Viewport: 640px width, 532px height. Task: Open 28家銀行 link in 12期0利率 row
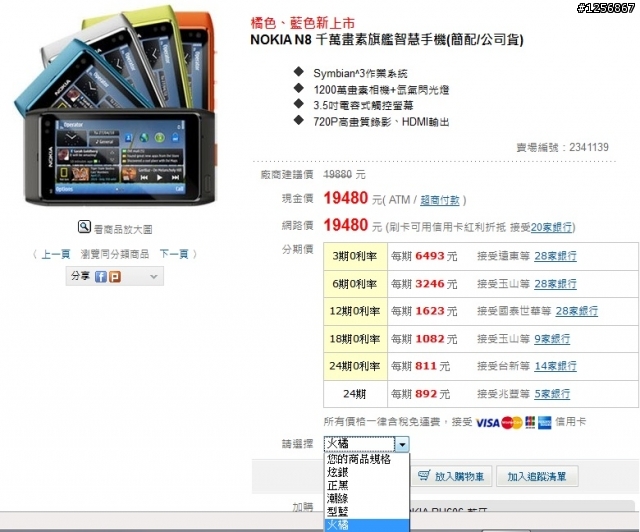(x=576, y=311)
